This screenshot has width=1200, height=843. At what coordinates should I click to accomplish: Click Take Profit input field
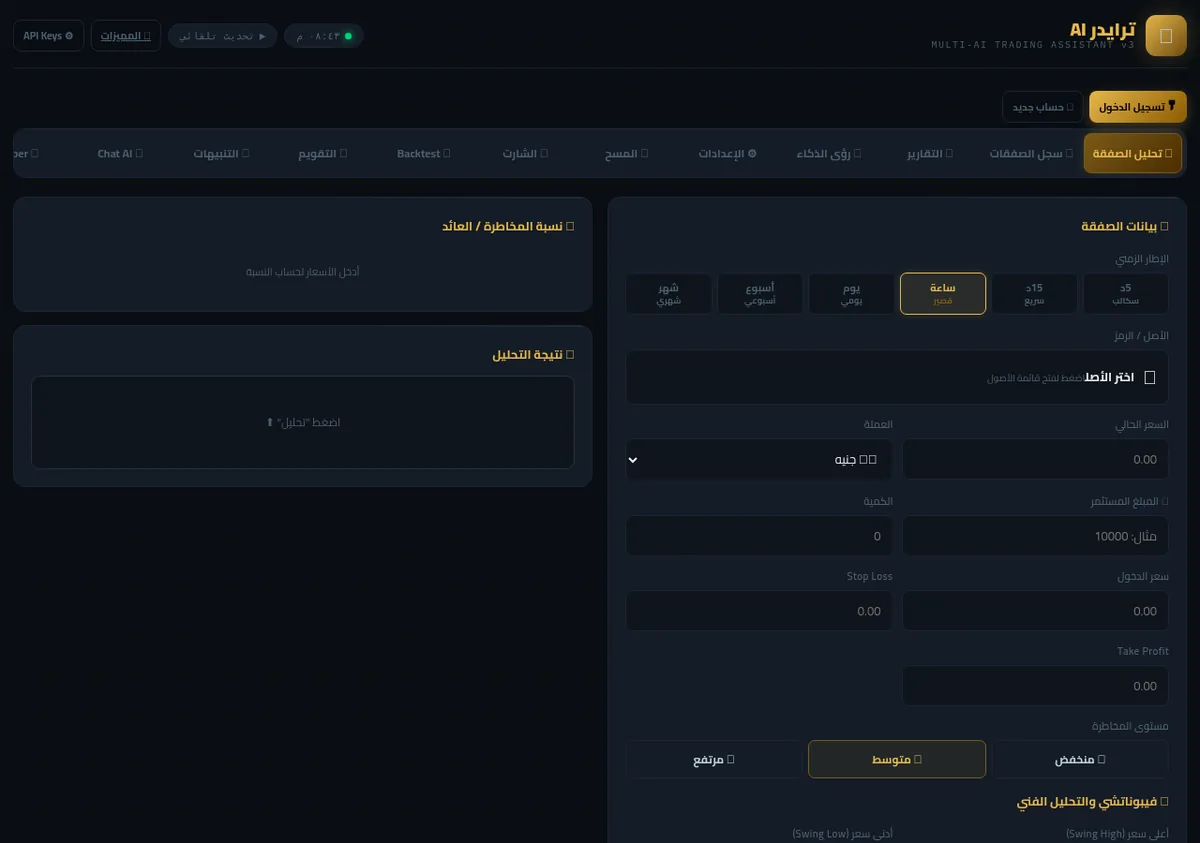[x=1036, y=686]
